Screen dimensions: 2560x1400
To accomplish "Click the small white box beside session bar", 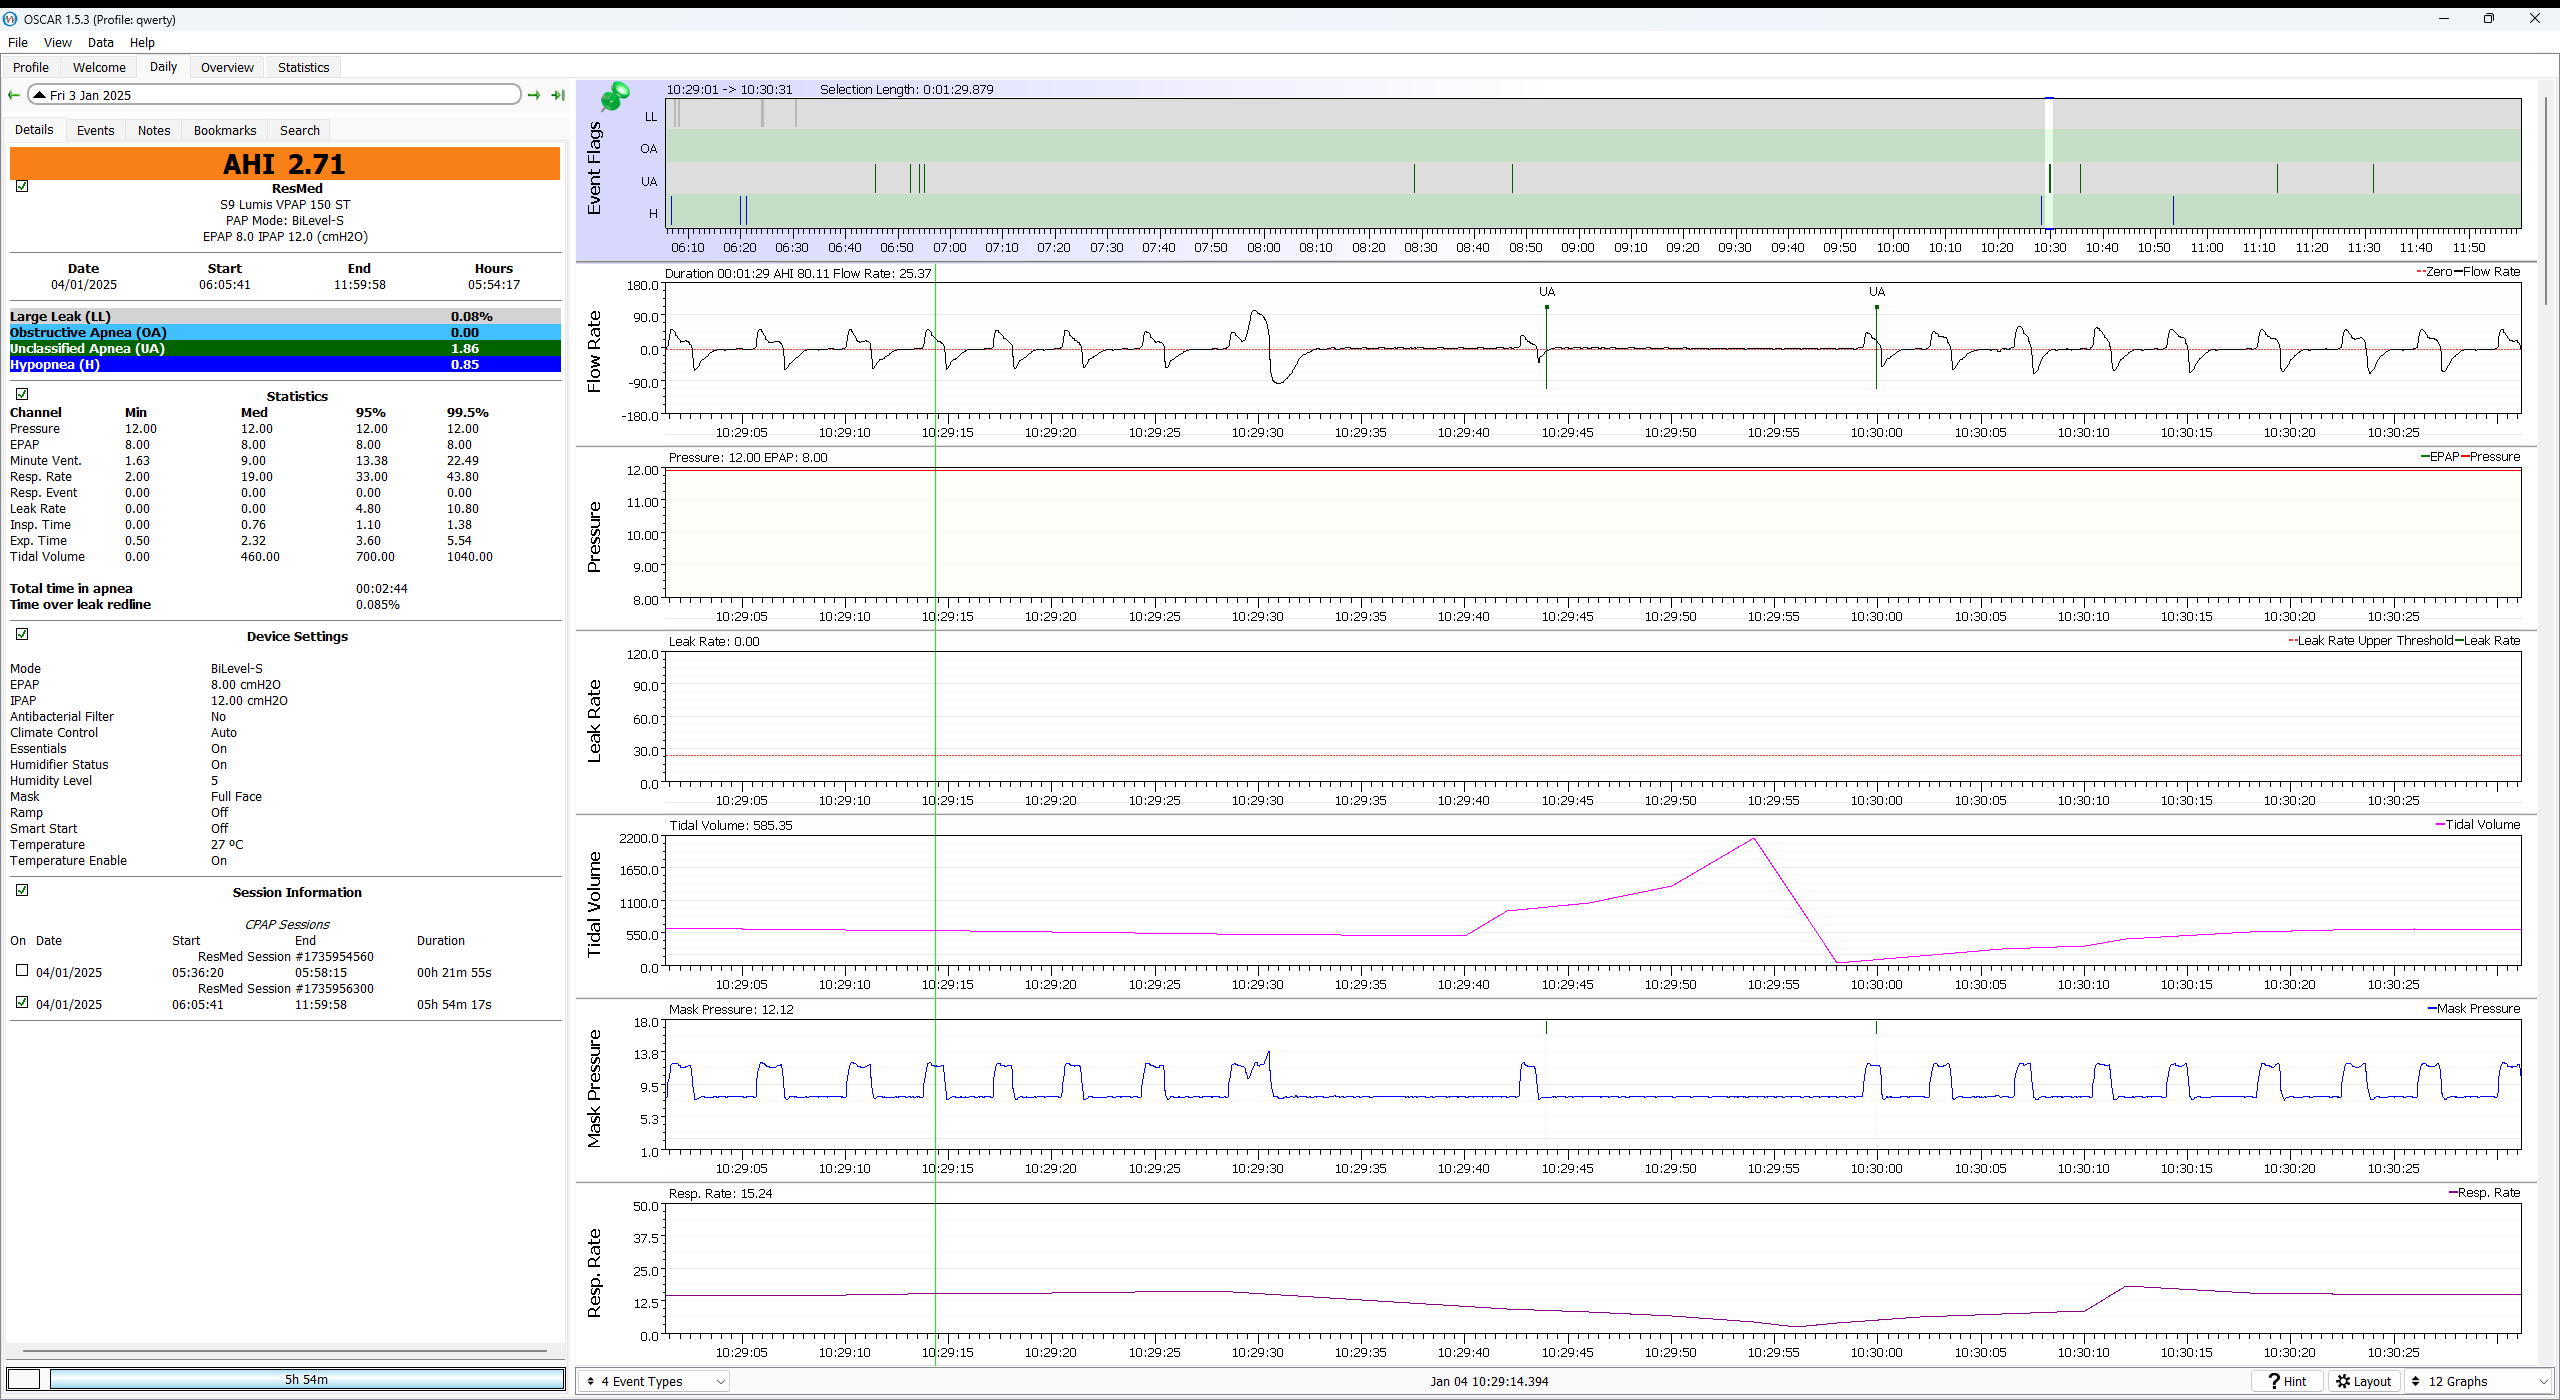I will [24, 1379].
